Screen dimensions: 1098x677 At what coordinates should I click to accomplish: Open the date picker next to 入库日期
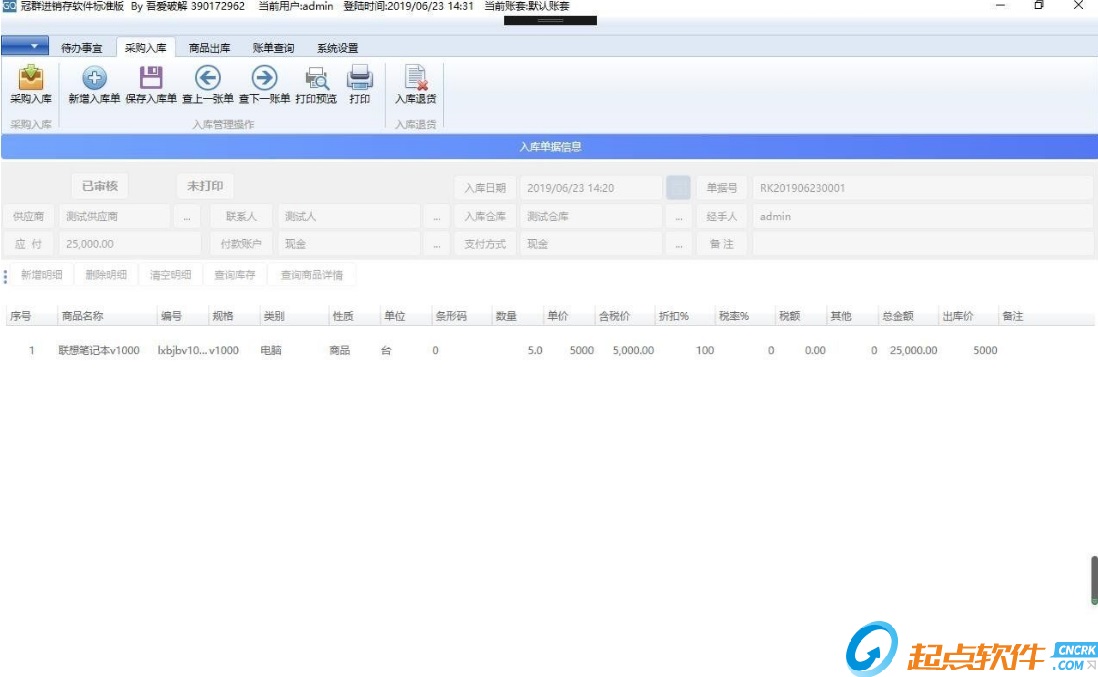click(x=677, y=187)
